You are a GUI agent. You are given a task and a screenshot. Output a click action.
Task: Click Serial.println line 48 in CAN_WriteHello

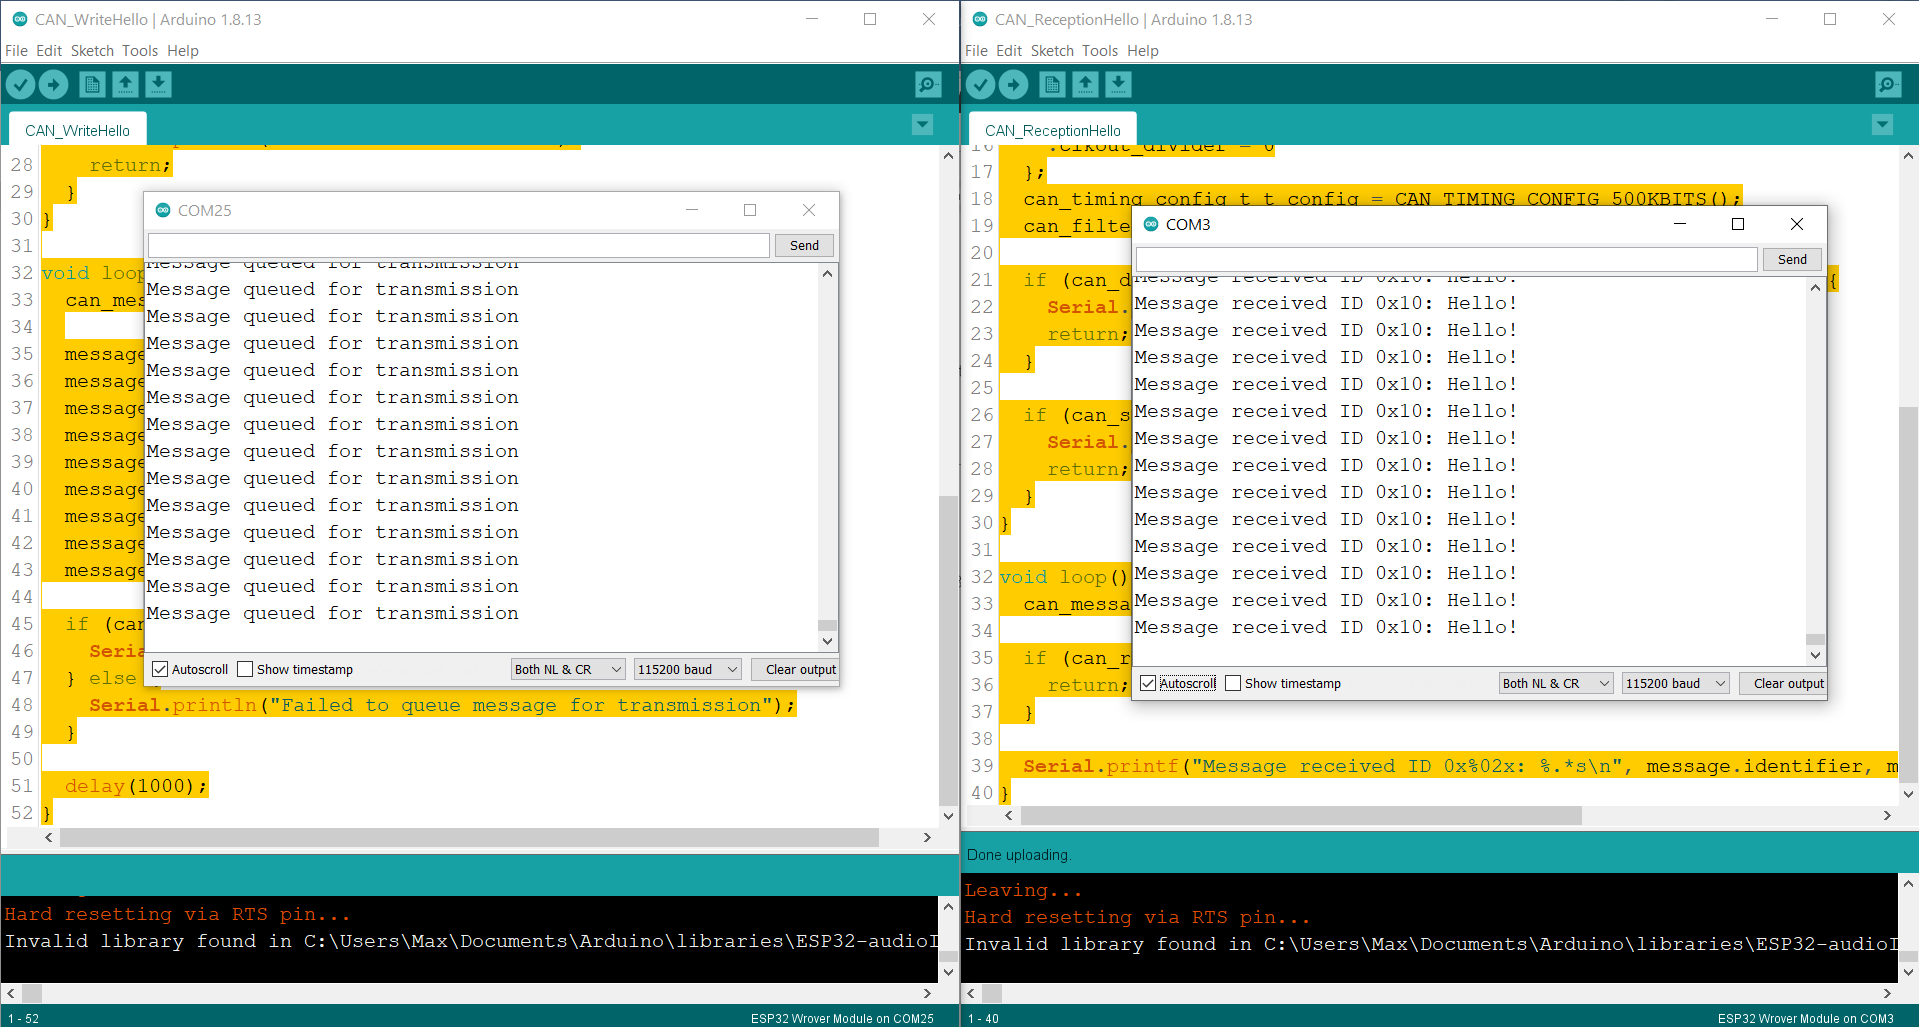click(x=442, y=705)
